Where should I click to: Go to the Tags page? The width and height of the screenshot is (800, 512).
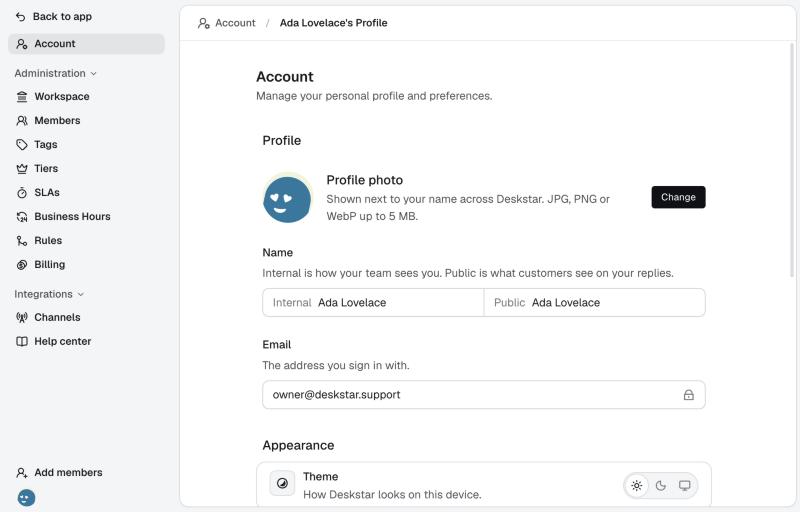[86, 144]
